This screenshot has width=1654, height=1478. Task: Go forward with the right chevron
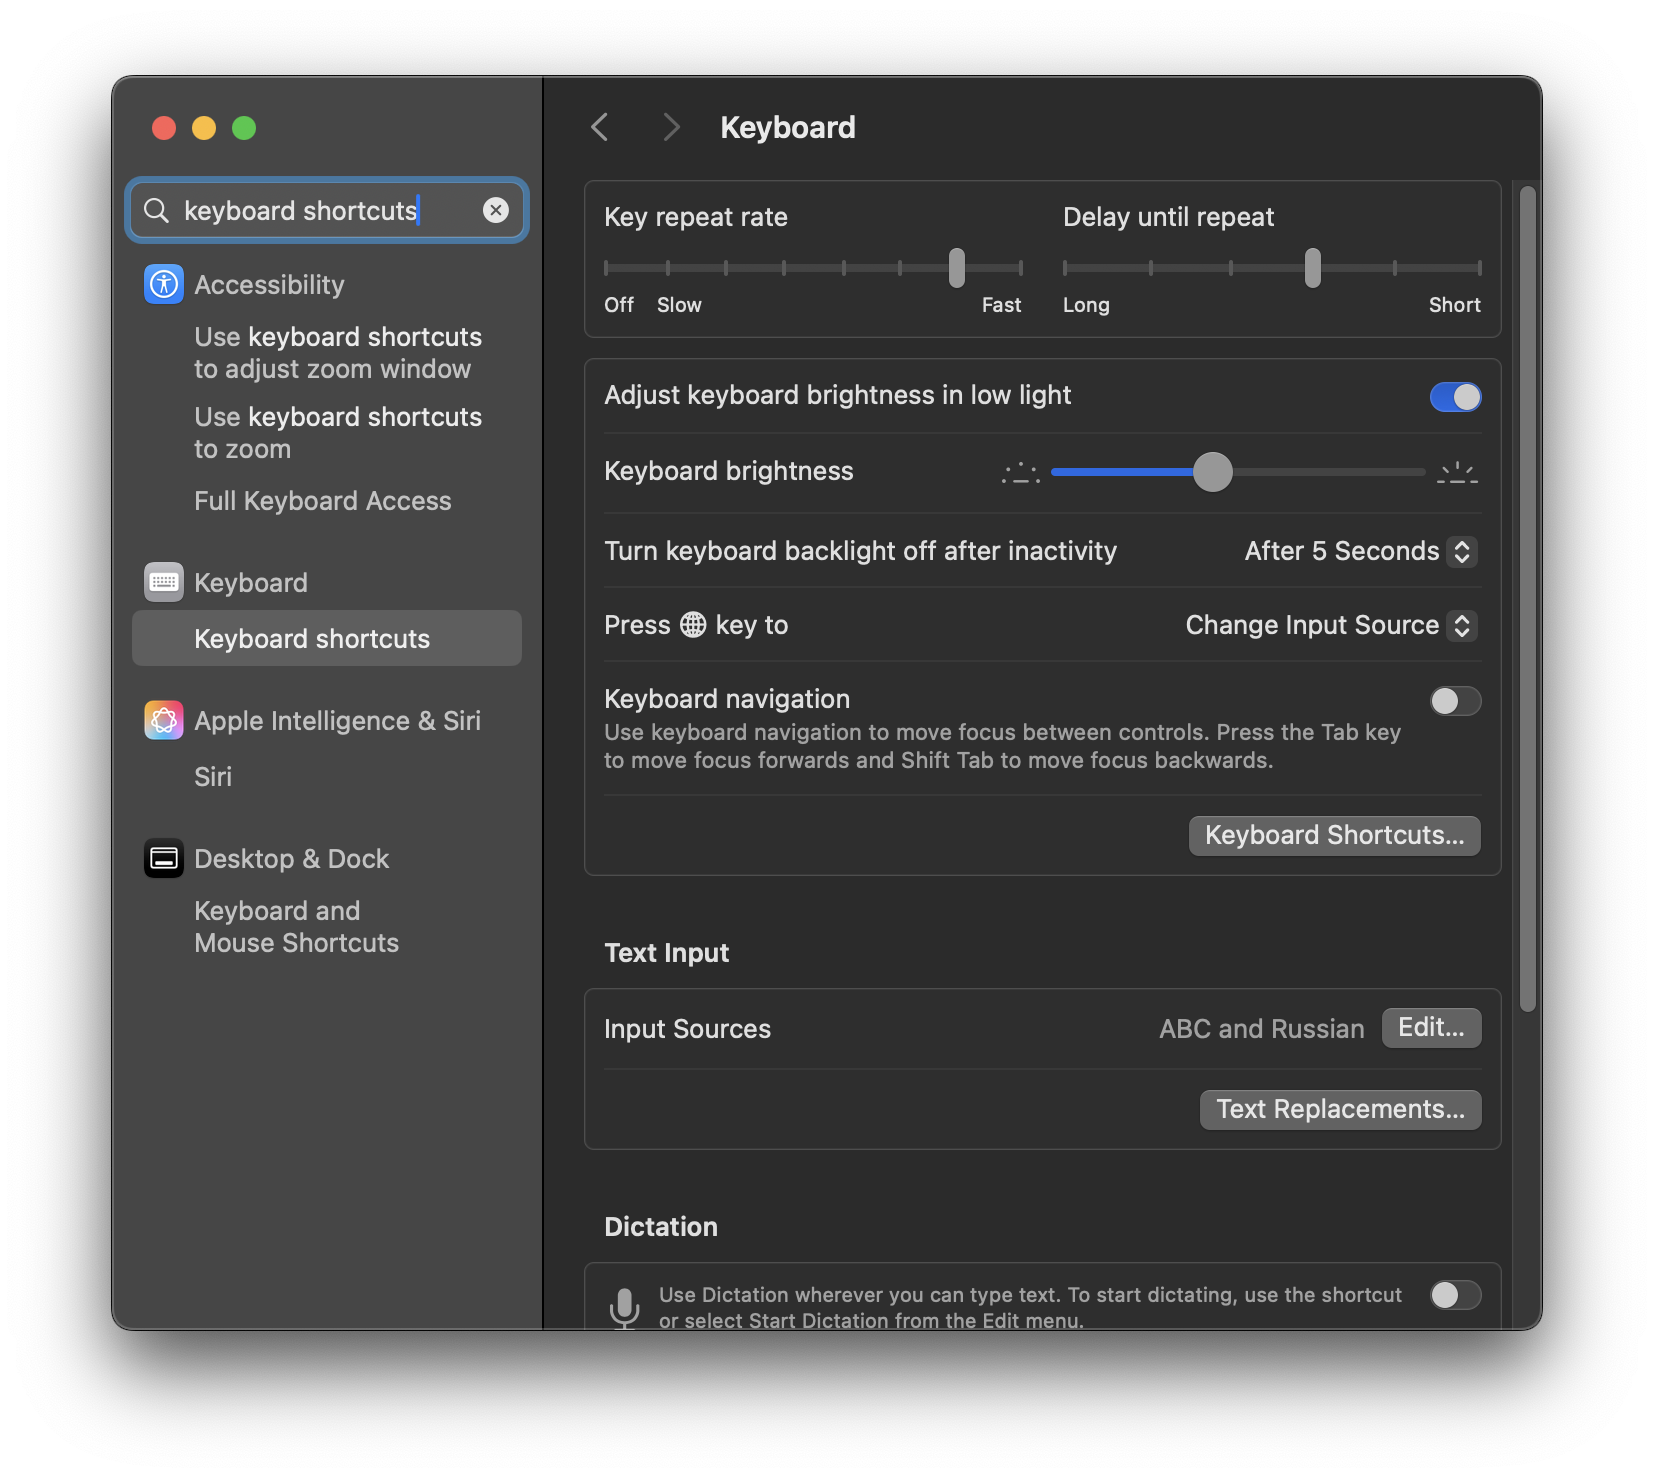pos(671,128)
